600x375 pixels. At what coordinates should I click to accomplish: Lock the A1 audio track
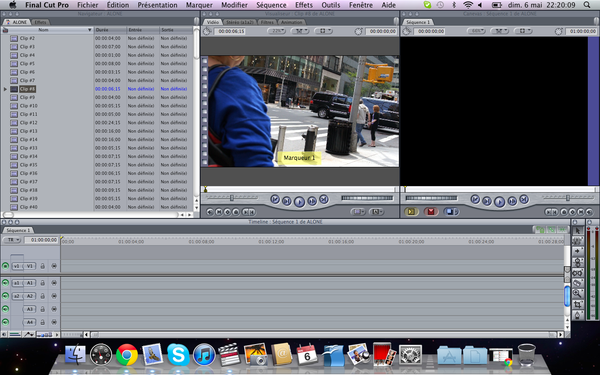tap(42, 283)
